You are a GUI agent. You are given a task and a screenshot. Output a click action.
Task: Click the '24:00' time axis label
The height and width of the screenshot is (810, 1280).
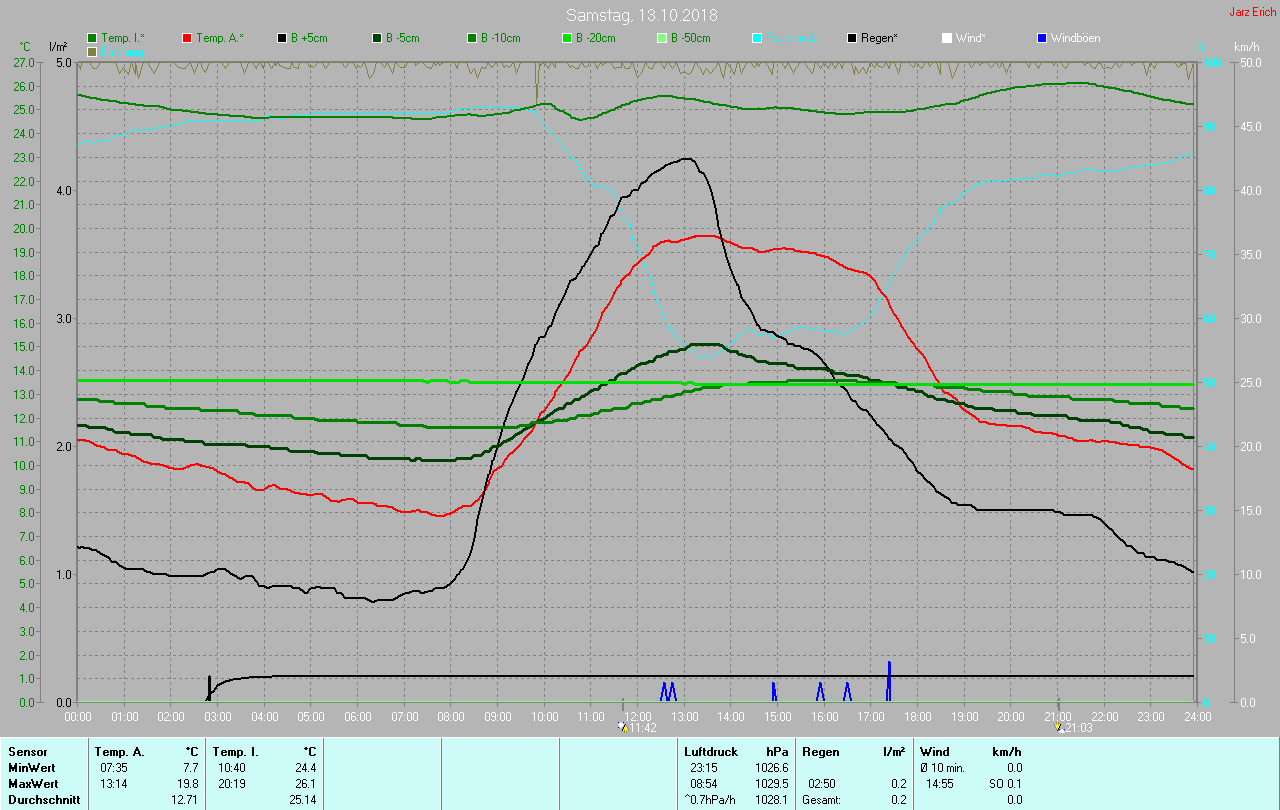pos(1197,716)
